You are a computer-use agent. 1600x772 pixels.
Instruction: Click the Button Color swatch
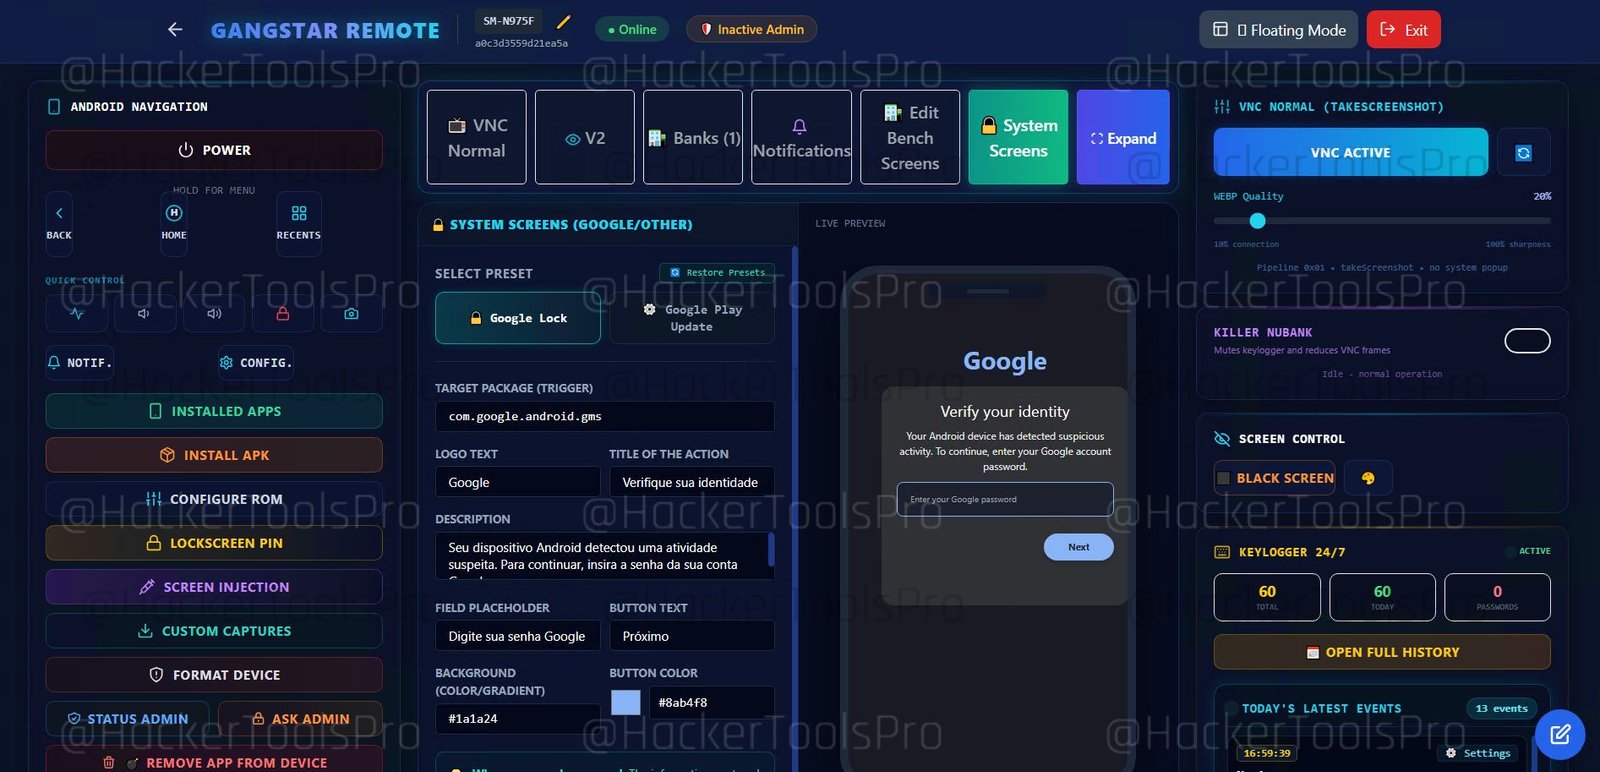(626, 703)
